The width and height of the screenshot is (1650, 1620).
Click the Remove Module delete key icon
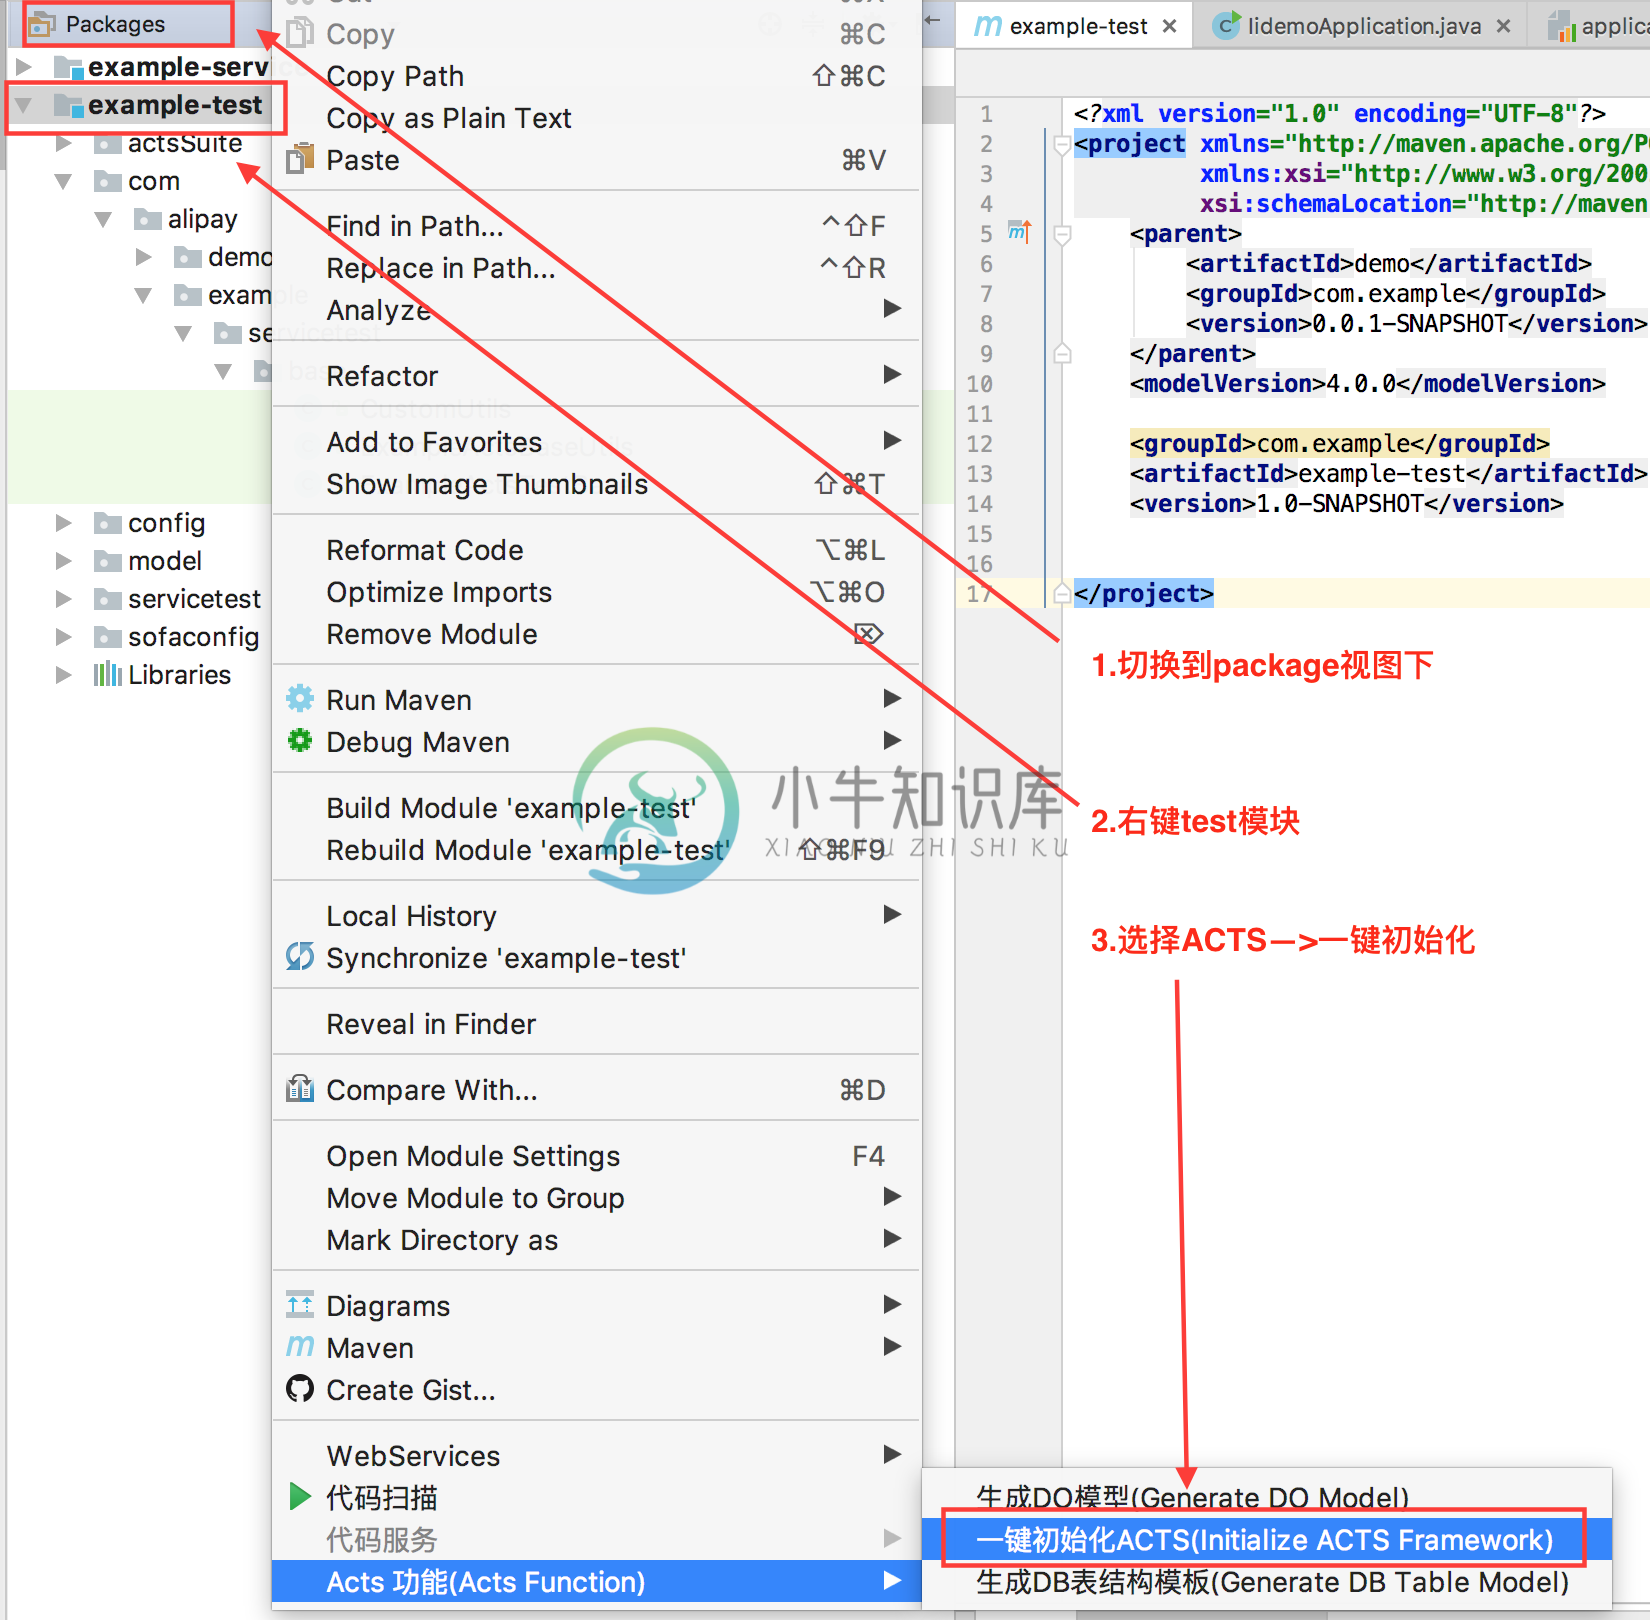click(869, 633)
